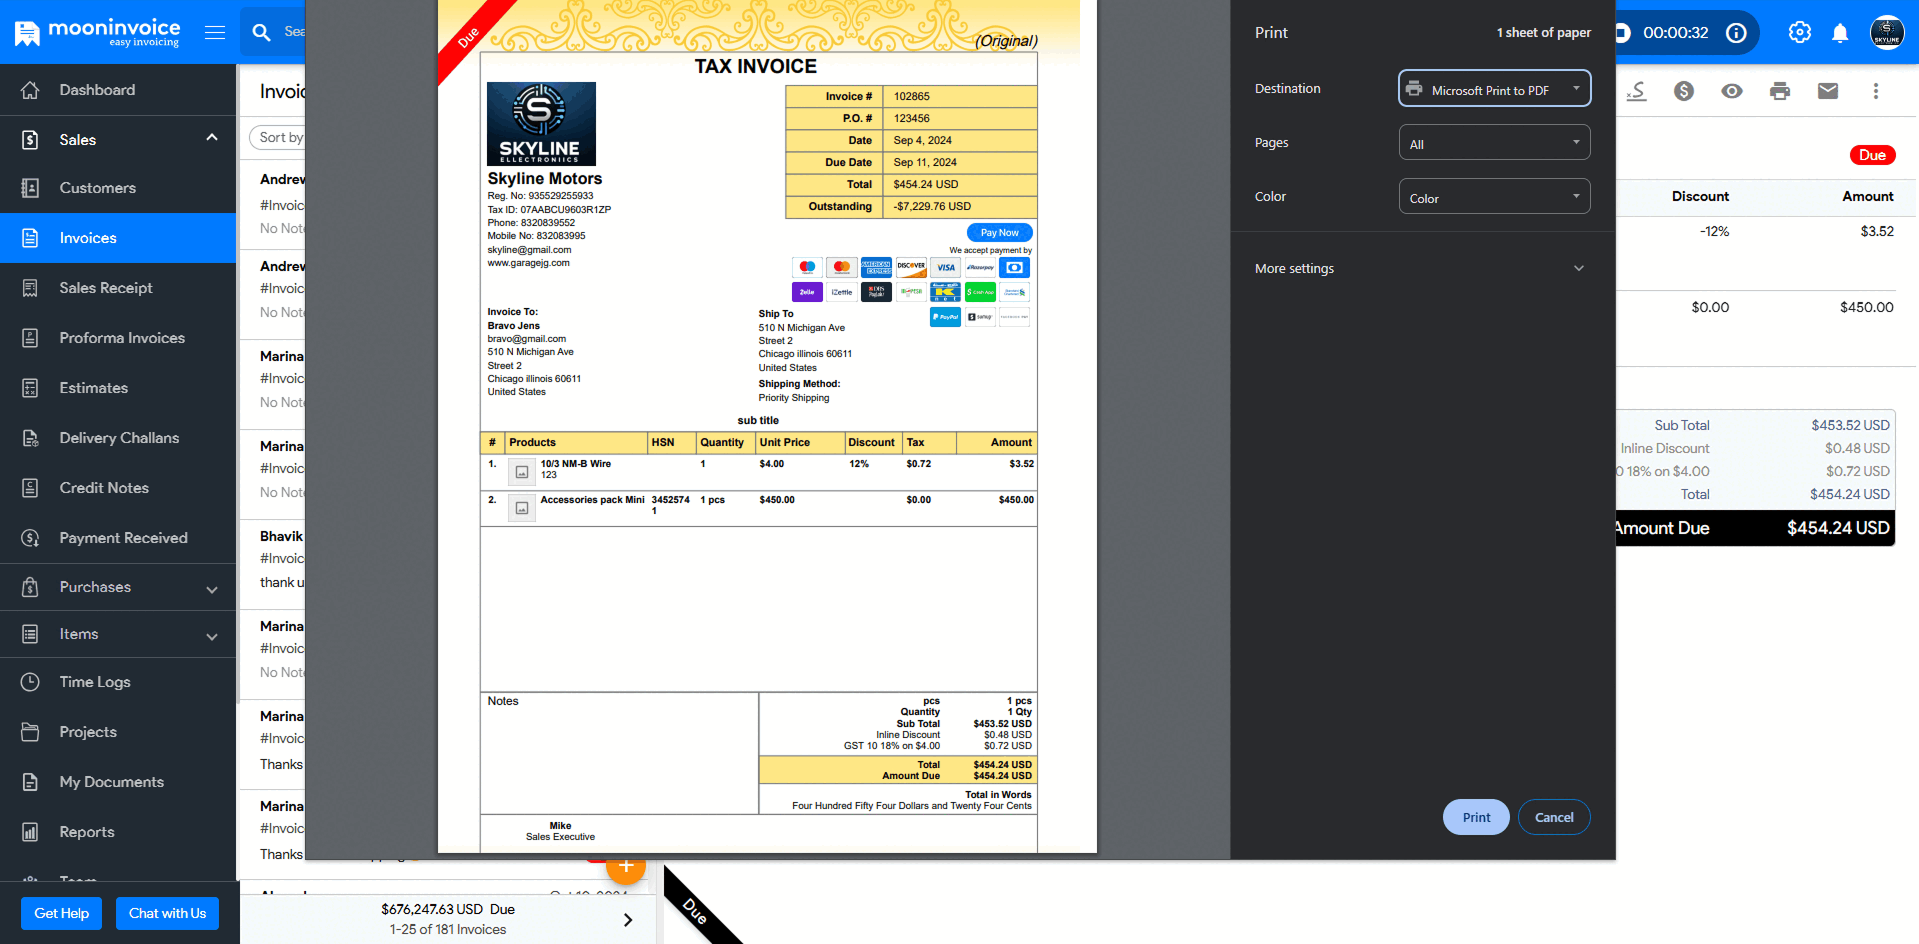
Task: Click the 1 sheet of paper text
Action: pos(1543,33)
